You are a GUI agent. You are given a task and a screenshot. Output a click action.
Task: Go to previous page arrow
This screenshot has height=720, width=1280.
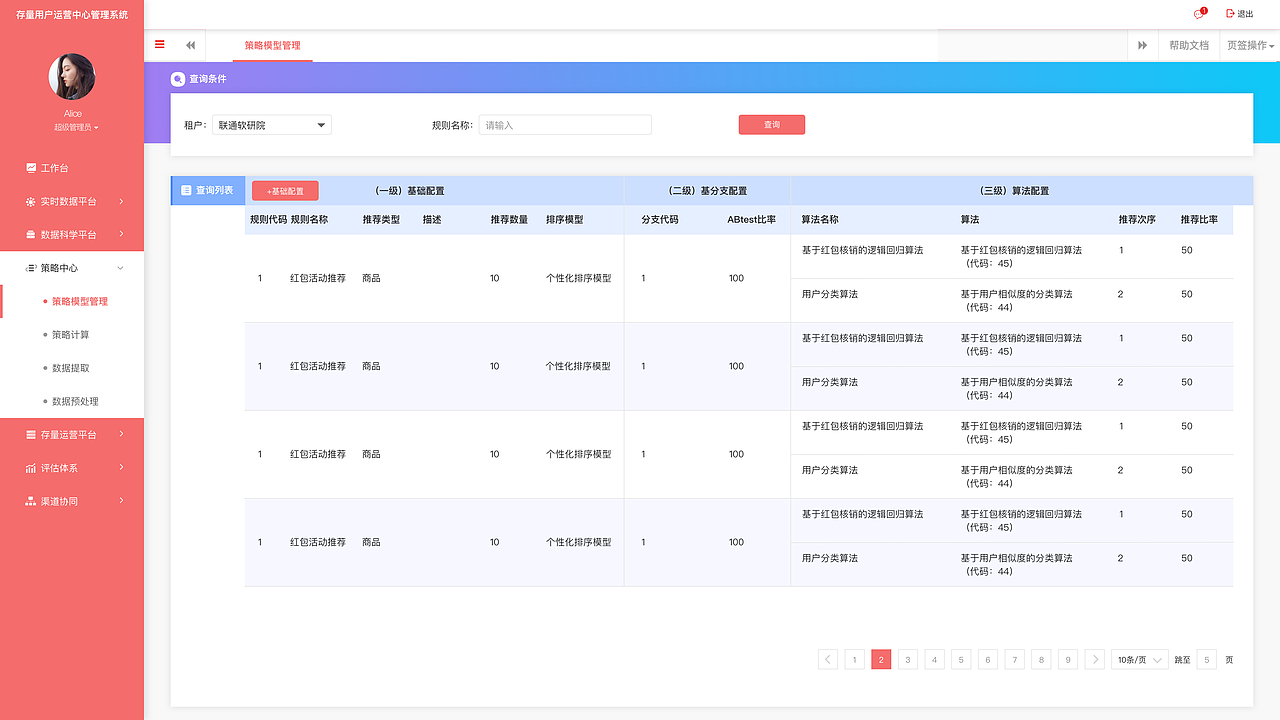[x=828, y=659]
